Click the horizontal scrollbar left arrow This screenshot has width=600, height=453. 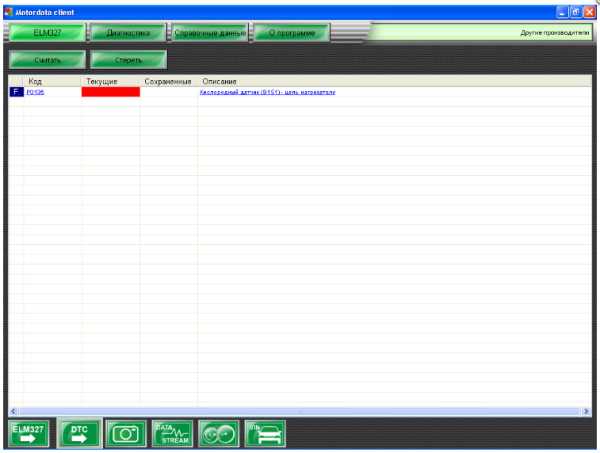13,411
